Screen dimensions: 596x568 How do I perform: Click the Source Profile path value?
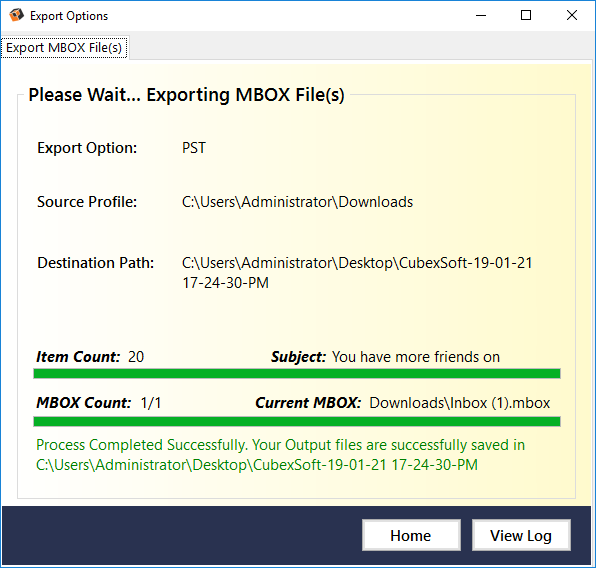(x=297, y=202)
